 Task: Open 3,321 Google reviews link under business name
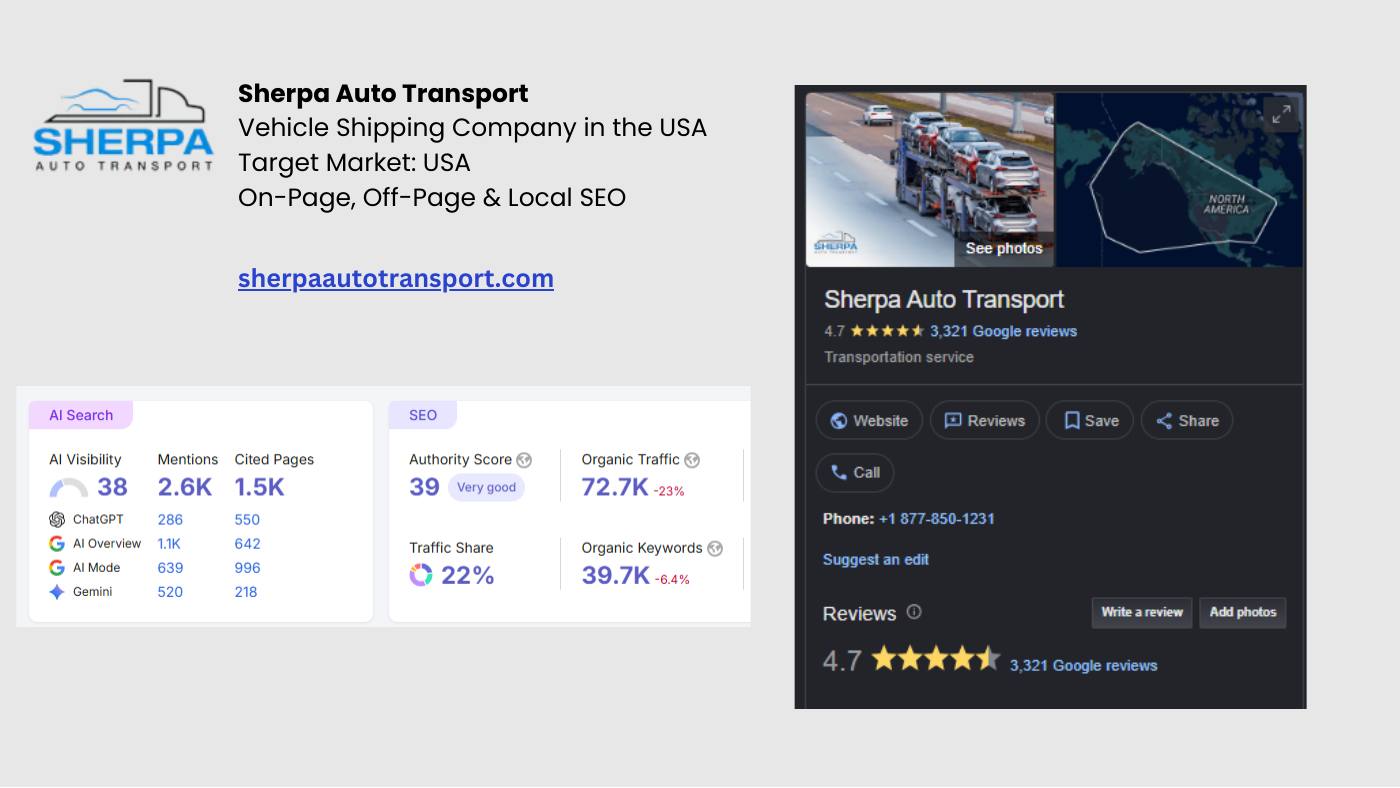1003,331
